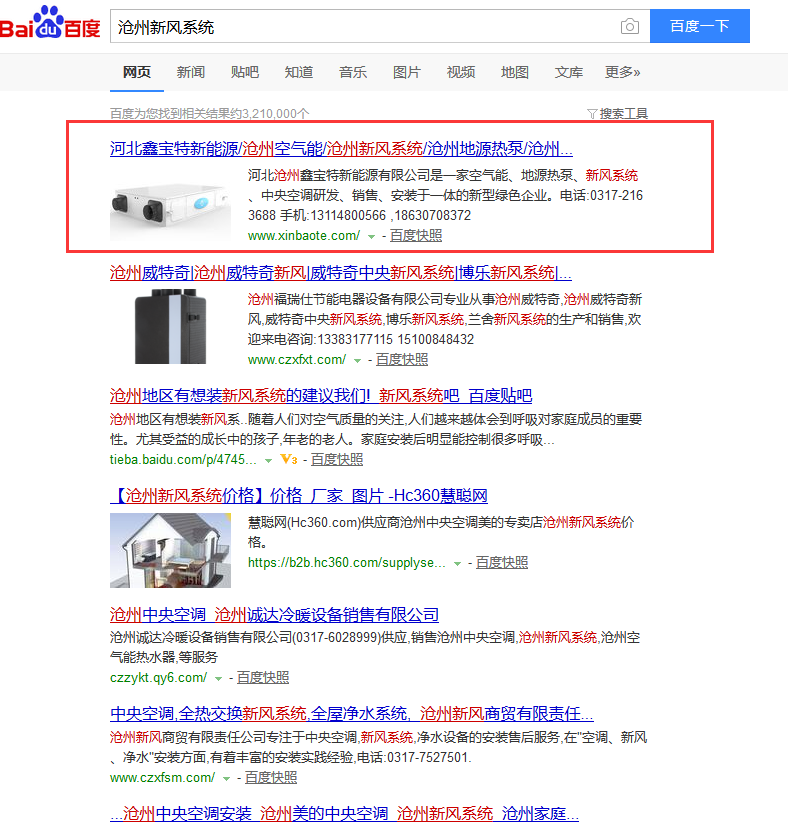Open 河北鑫宝特新能源 result title
The image size is (788, 822).
341,149
